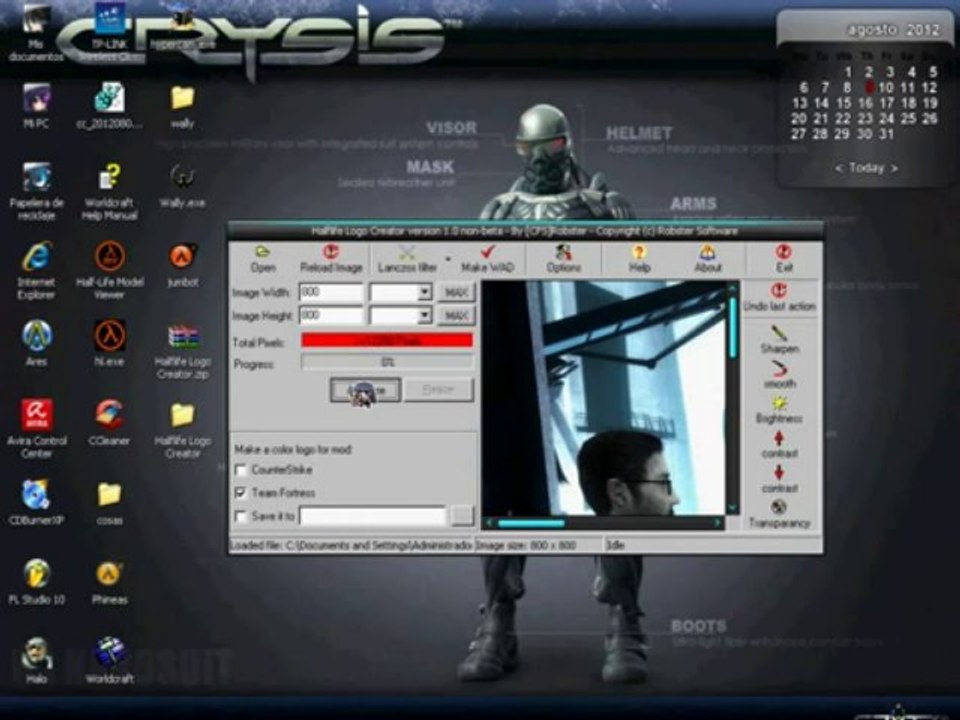960x720 pixels.
Task: Select the CCleaner desktop icon
Action: pyautogui.click(x=110, y=415)
